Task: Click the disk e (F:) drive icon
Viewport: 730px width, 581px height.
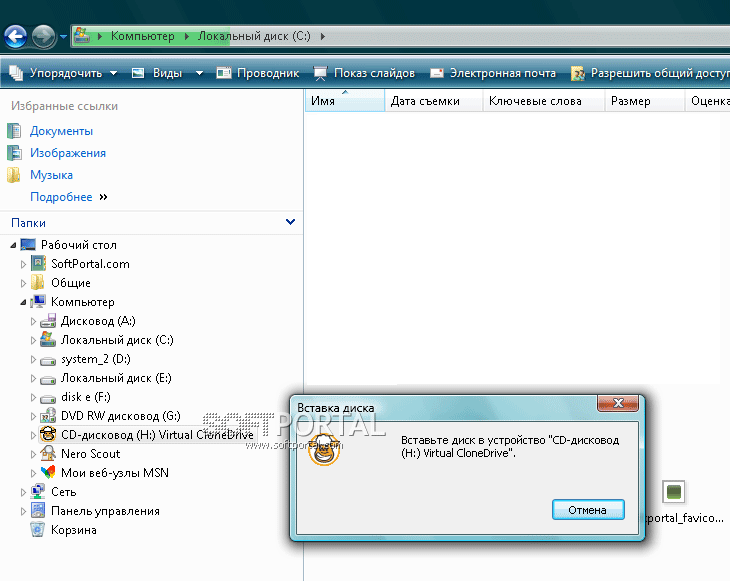Action: [x=48, y=398]
